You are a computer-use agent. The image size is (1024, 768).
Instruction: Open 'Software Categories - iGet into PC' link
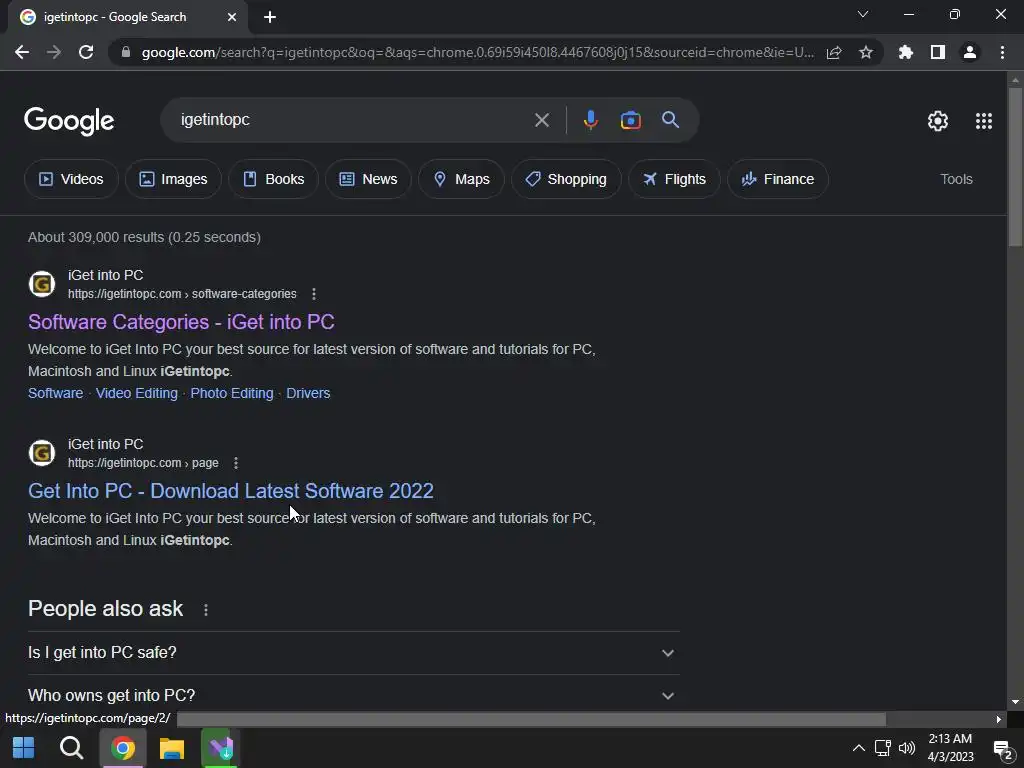[181, 322]
